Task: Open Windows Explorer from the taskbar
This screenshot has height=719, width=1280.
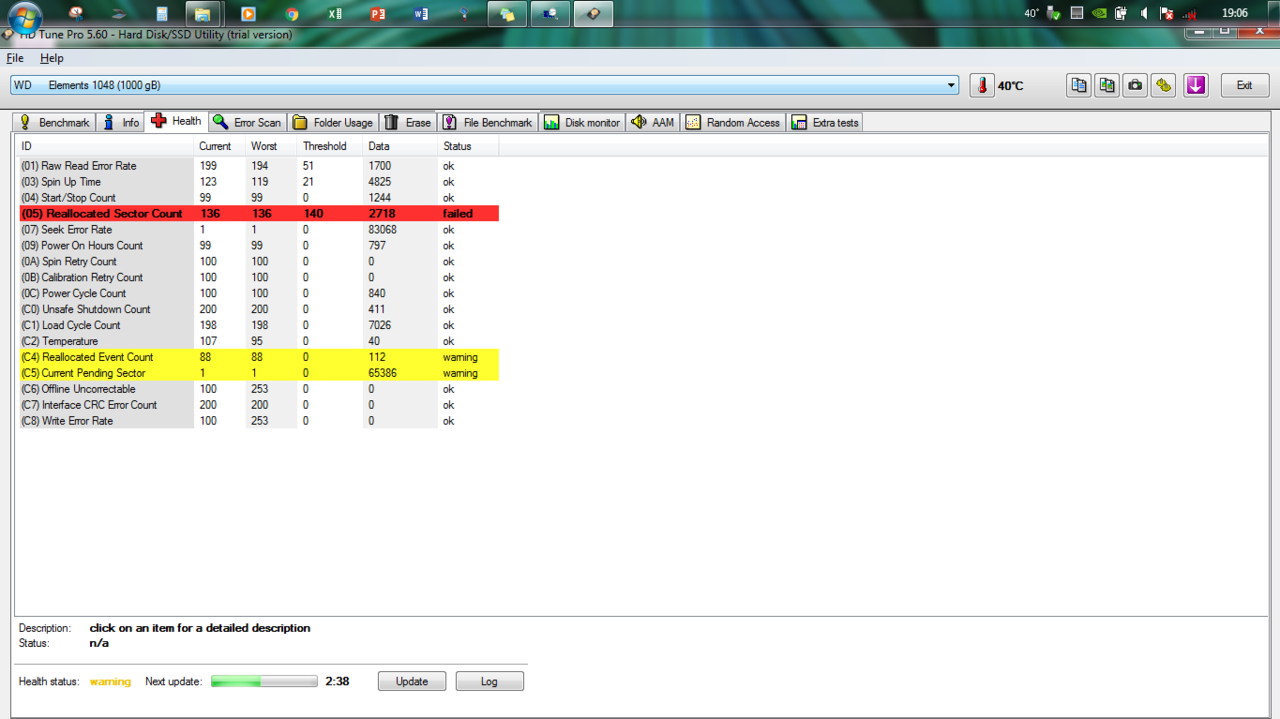Action: point(202,14)
